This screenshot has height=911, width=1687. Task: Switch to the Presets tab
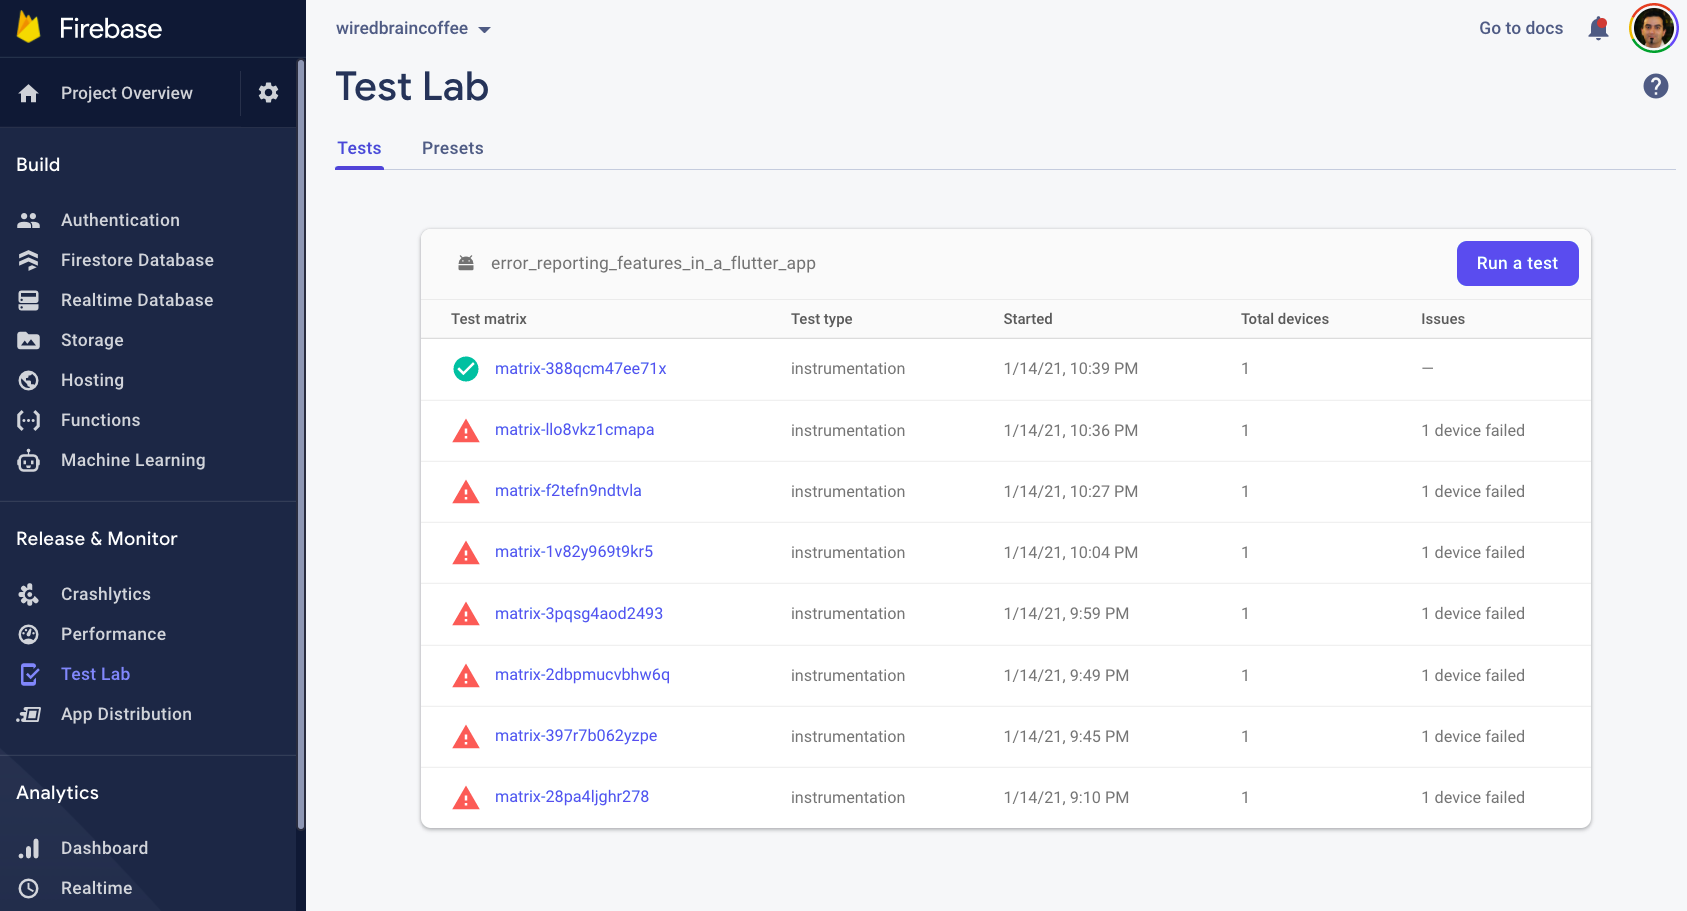(453, 148)
